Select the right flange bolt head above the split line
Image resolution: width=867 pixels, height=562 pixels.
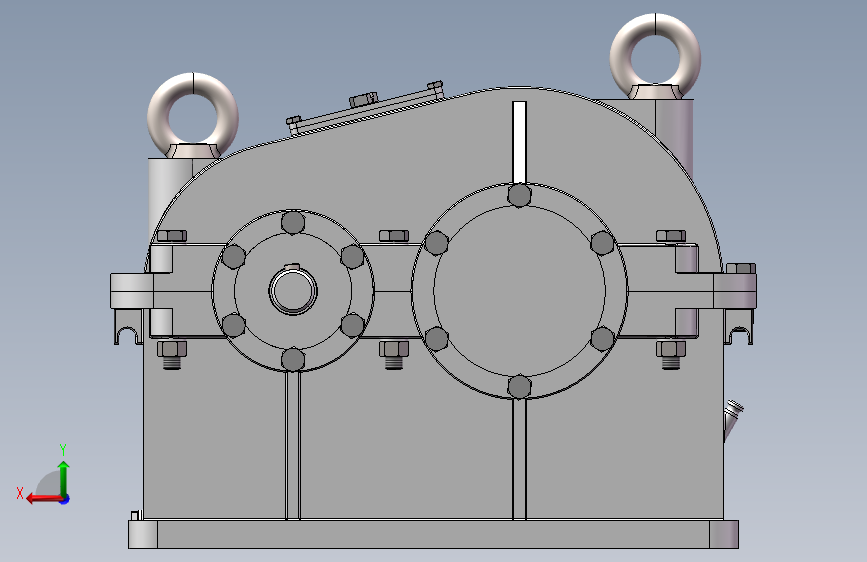click(x=671, y=236)
